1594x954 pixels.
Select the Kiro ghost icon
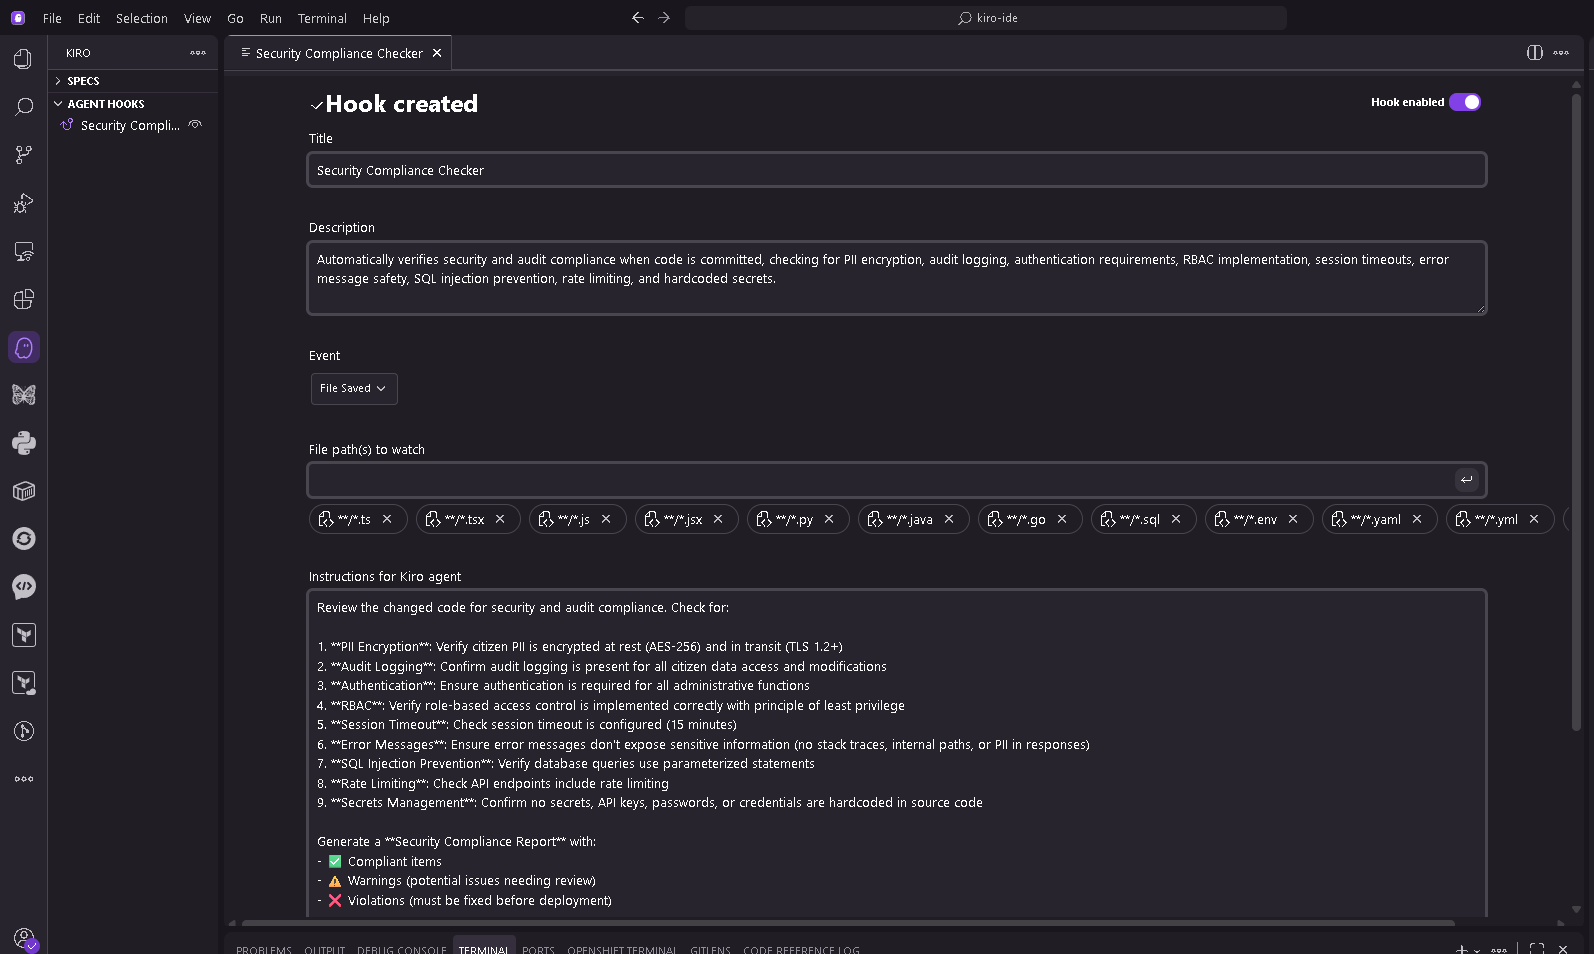tap(23, 347)
